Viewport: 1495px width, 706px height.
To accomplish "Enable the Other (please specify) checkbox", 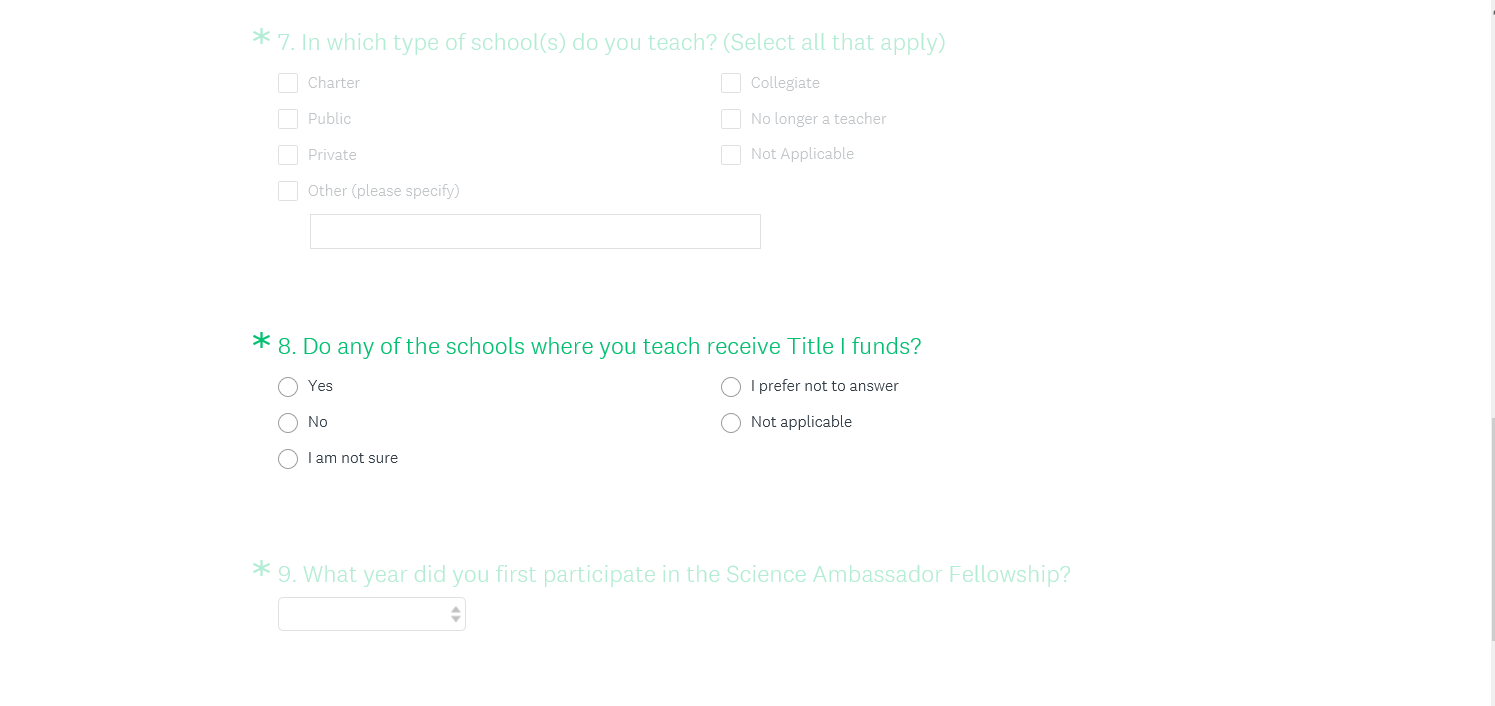I will [x=288, y=191].
